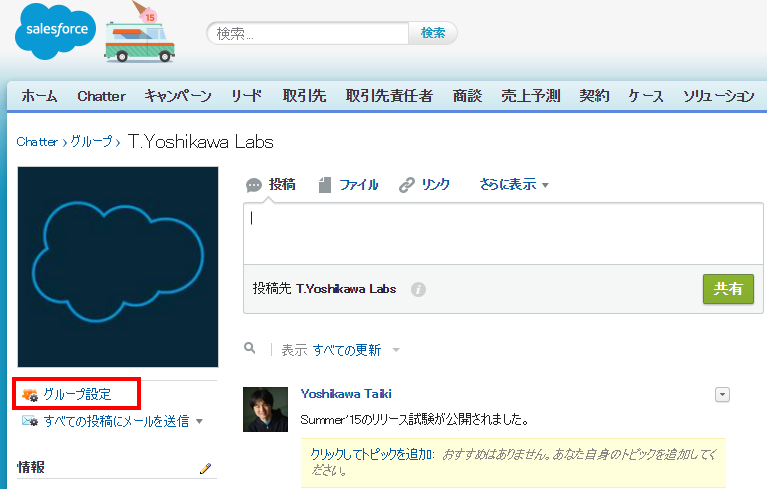Select the 取引先 tab
The height and width of the screenshot is (489, 767).
pos(304,96)
